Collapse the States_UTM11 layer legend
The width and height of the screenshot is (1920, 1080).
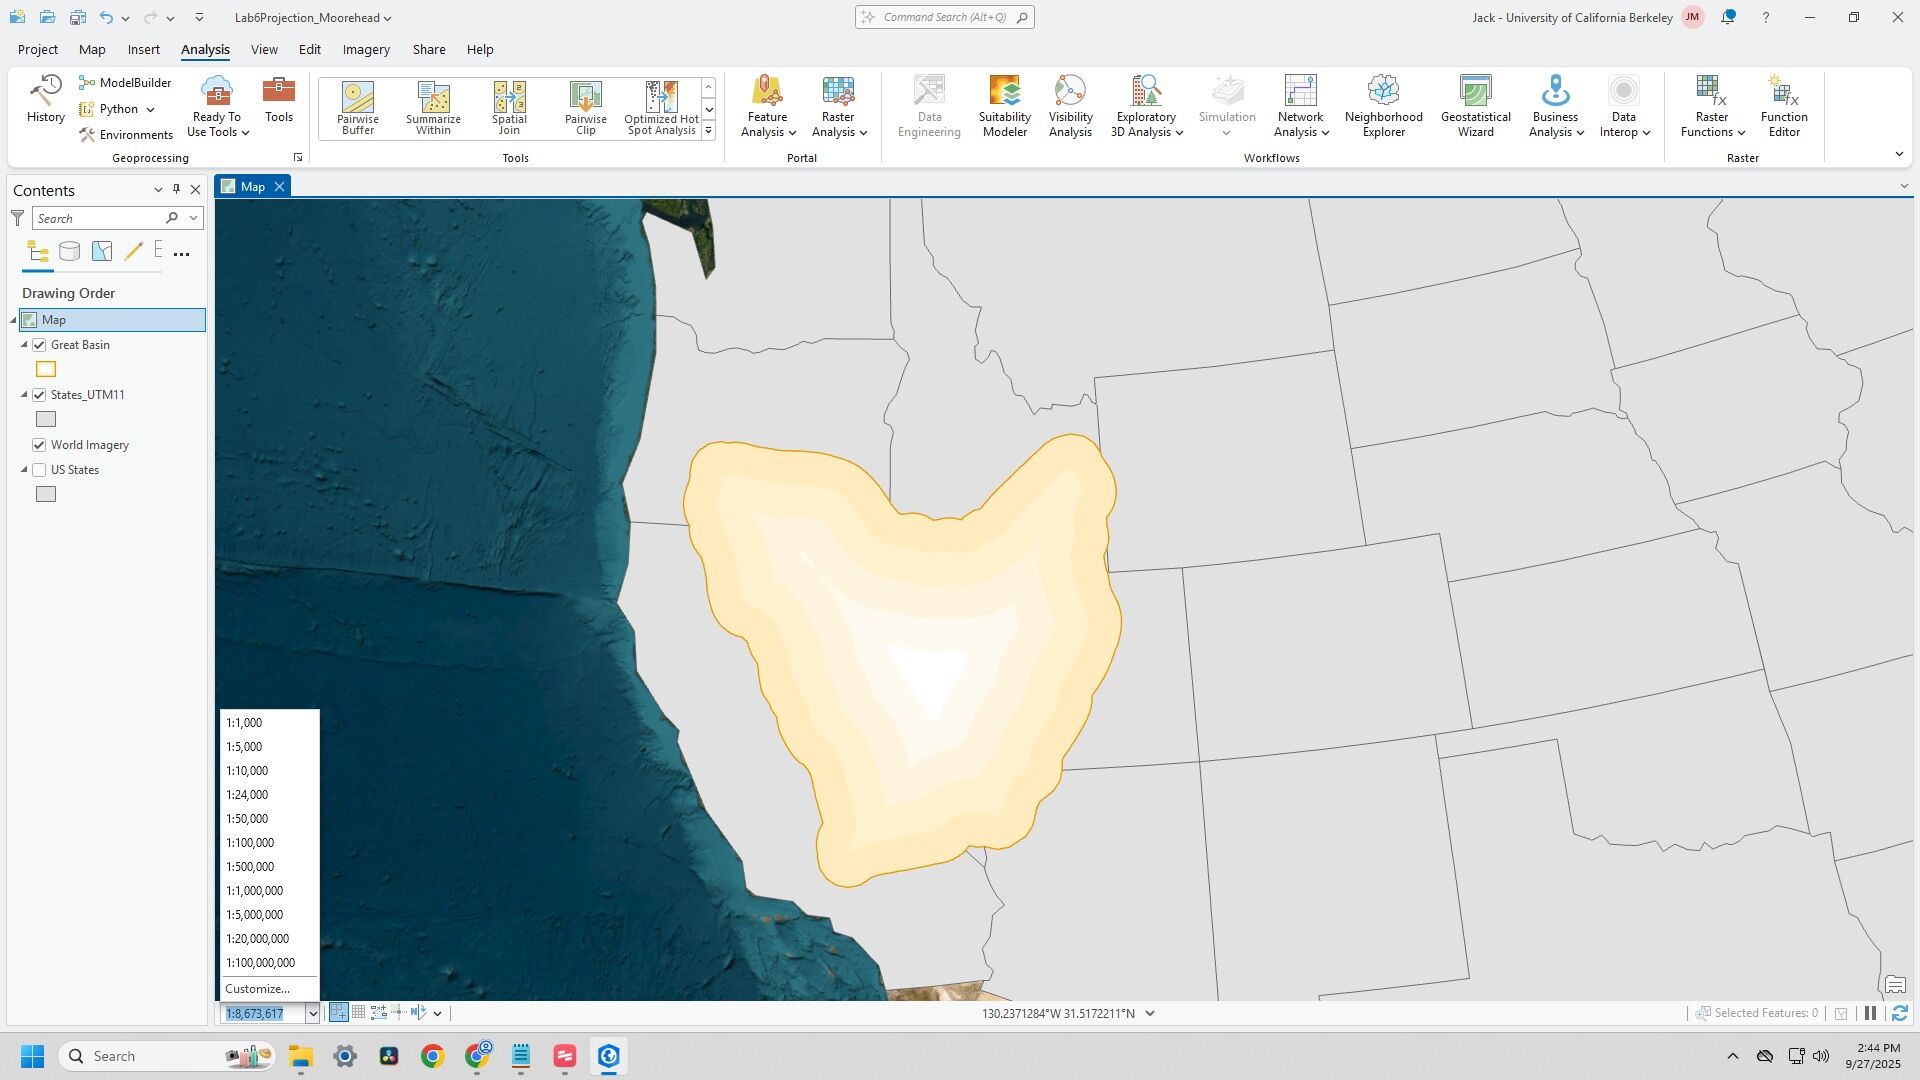tap(25, 395)
